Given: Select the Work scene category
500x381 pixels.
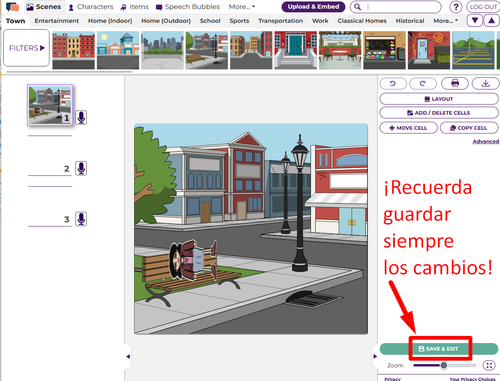Looking at the screenshot, I should click(320, 21).
